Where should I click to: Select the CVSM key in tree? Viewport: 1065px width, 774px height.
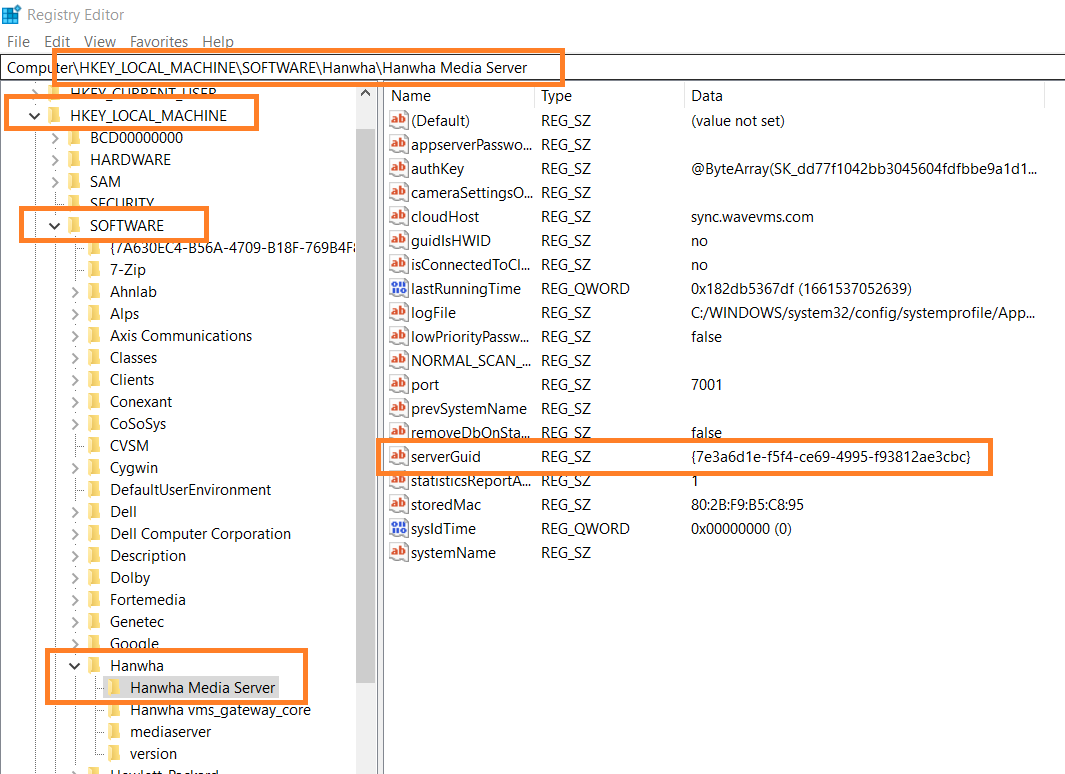click(x=129, y=445)
